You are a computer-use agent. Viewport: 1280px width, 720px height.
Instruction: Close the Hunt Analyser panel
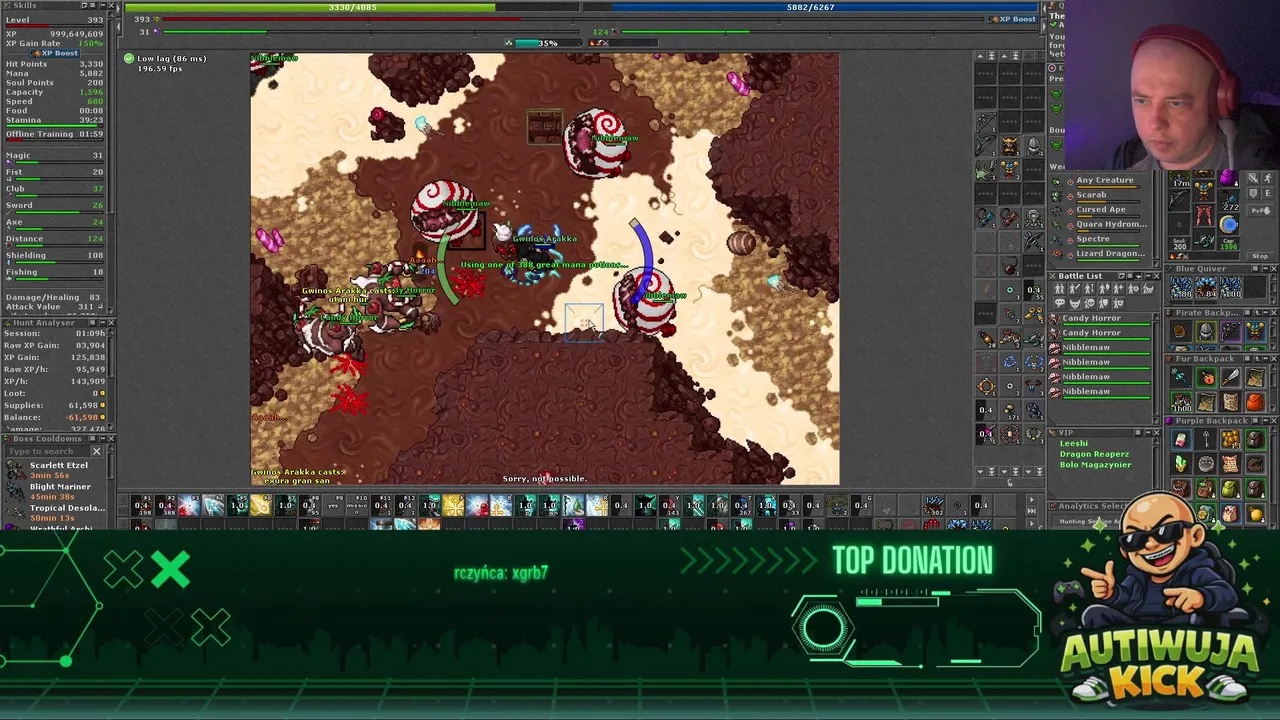(x=110, y=323)
